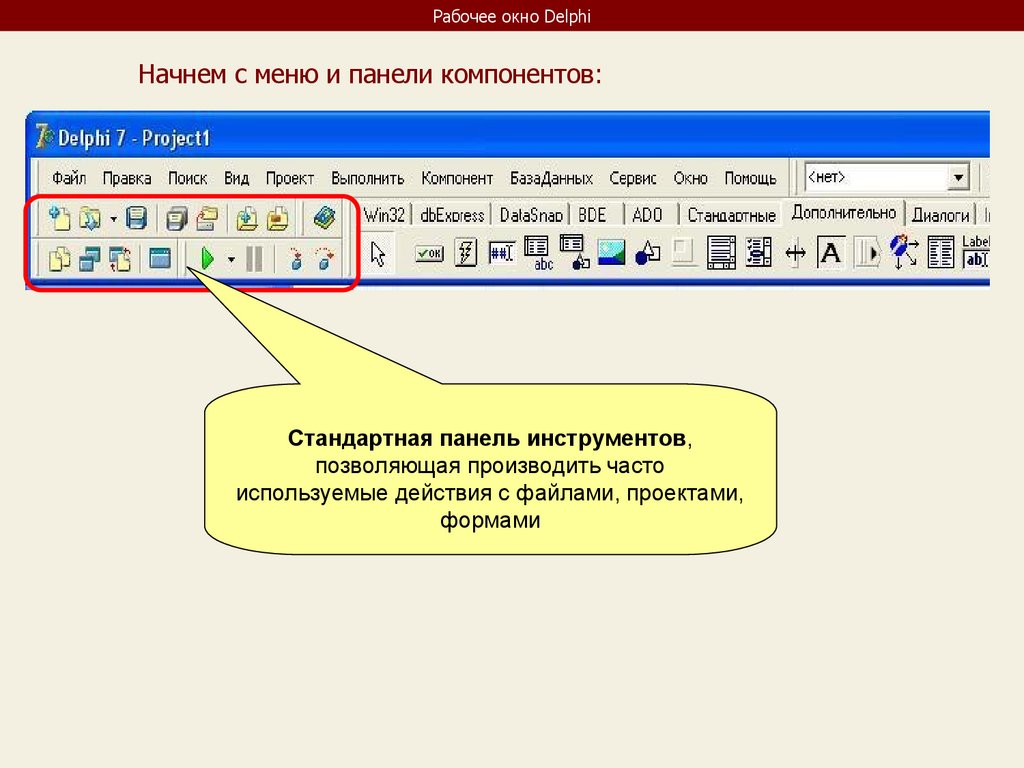The width and height of the screenshot is (1024, 768).
Task: Select the Shape component icon
Action: click(x=648, y=253)
